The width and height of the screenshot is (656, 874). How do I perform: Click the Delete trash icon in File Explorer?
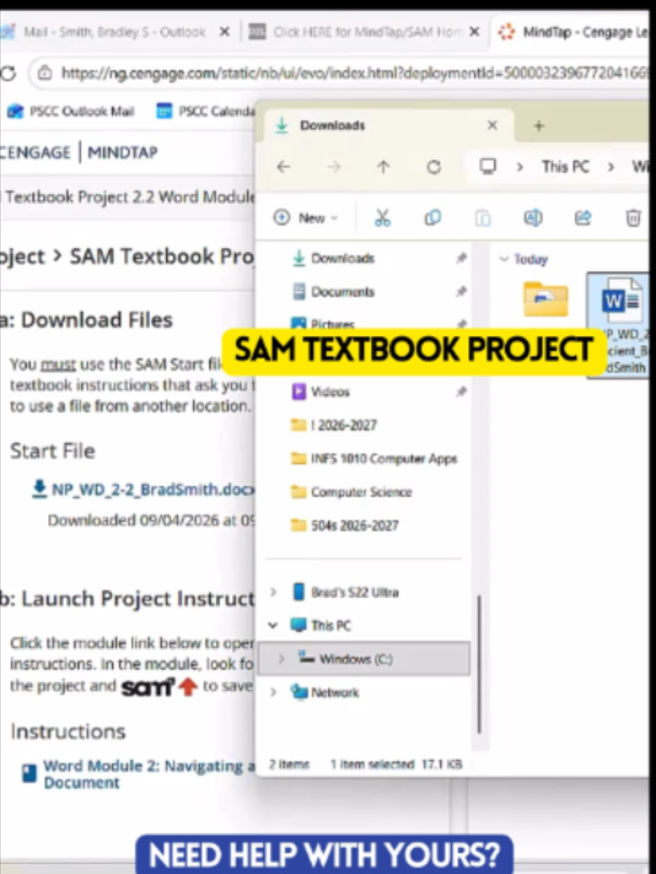(633, 217)
